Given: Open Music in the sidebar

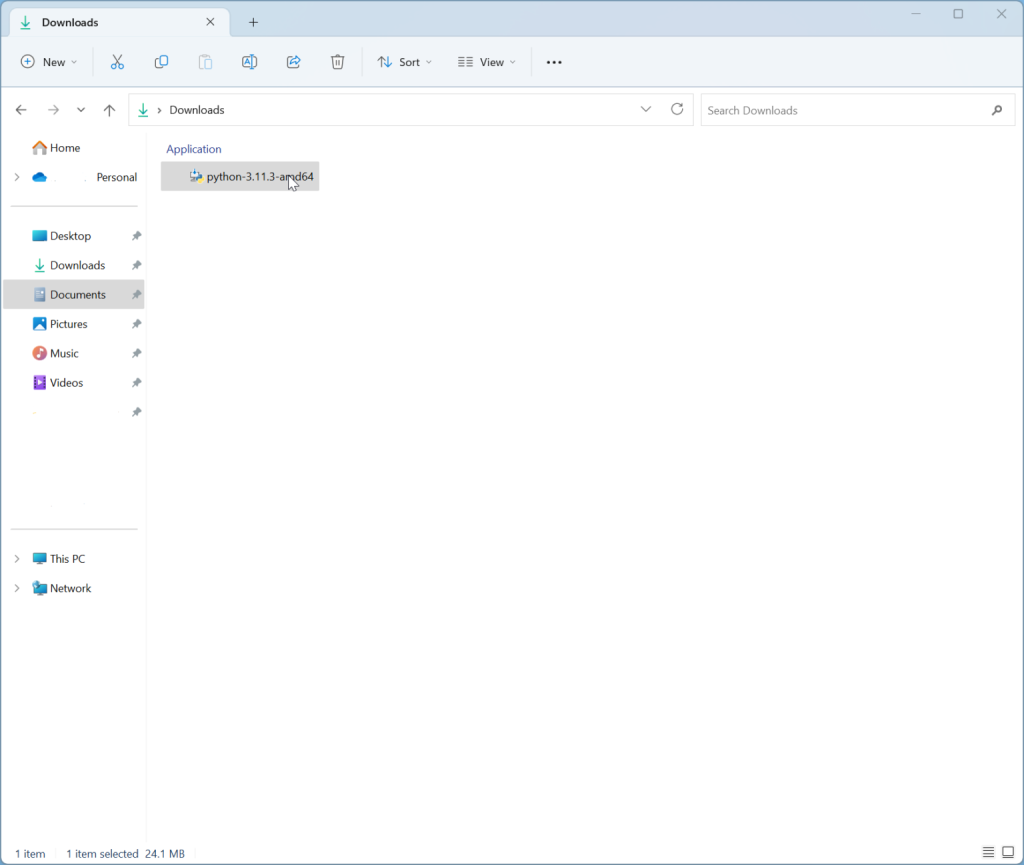Looking at the screenshot, I should tap(64, 353).
